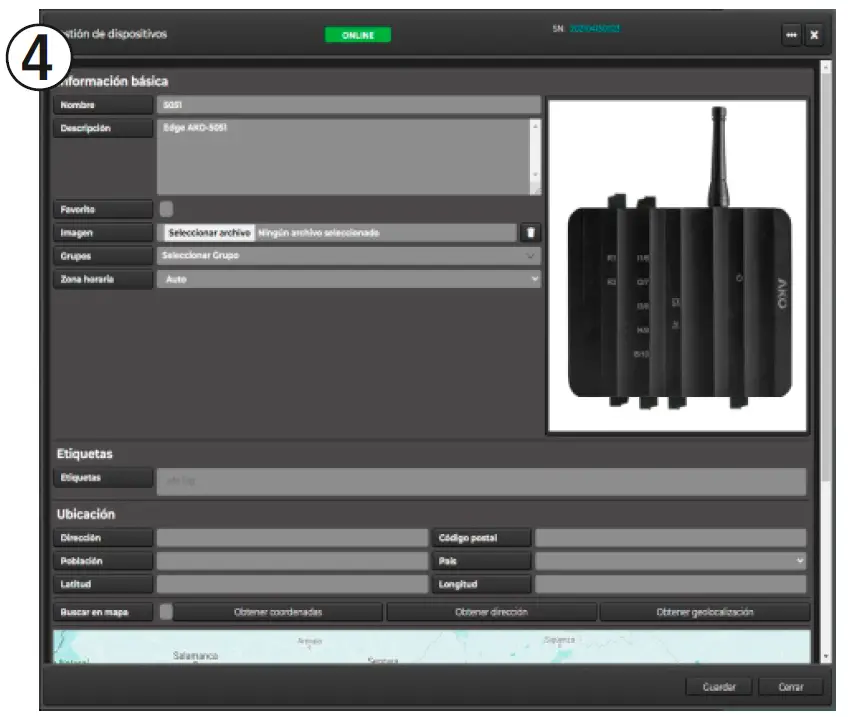Click the trash icon next to Imagen

coord(529,231)
